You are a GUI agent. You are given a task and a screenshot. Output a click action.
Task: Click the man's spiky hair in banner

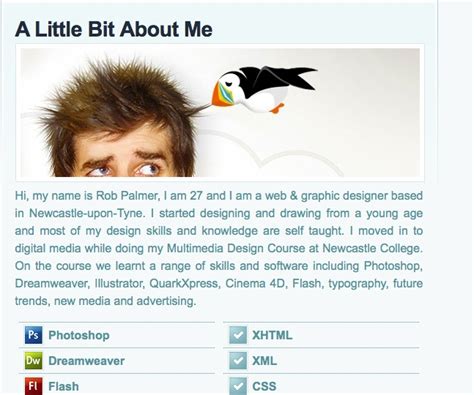click(x=117, y=97)
